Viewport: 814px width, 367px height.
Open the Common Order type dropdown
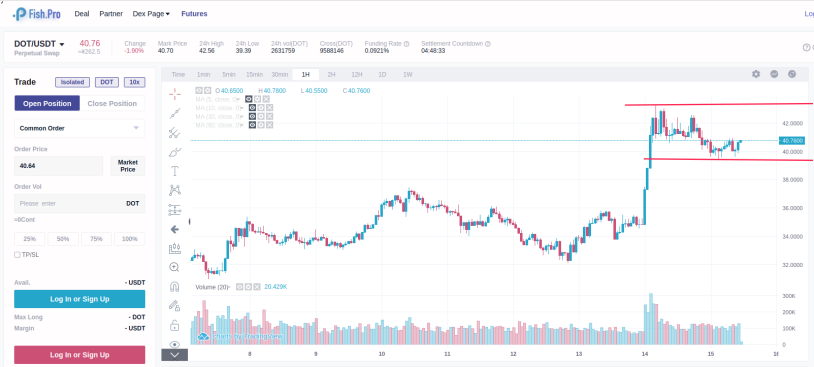click(79, 128)
